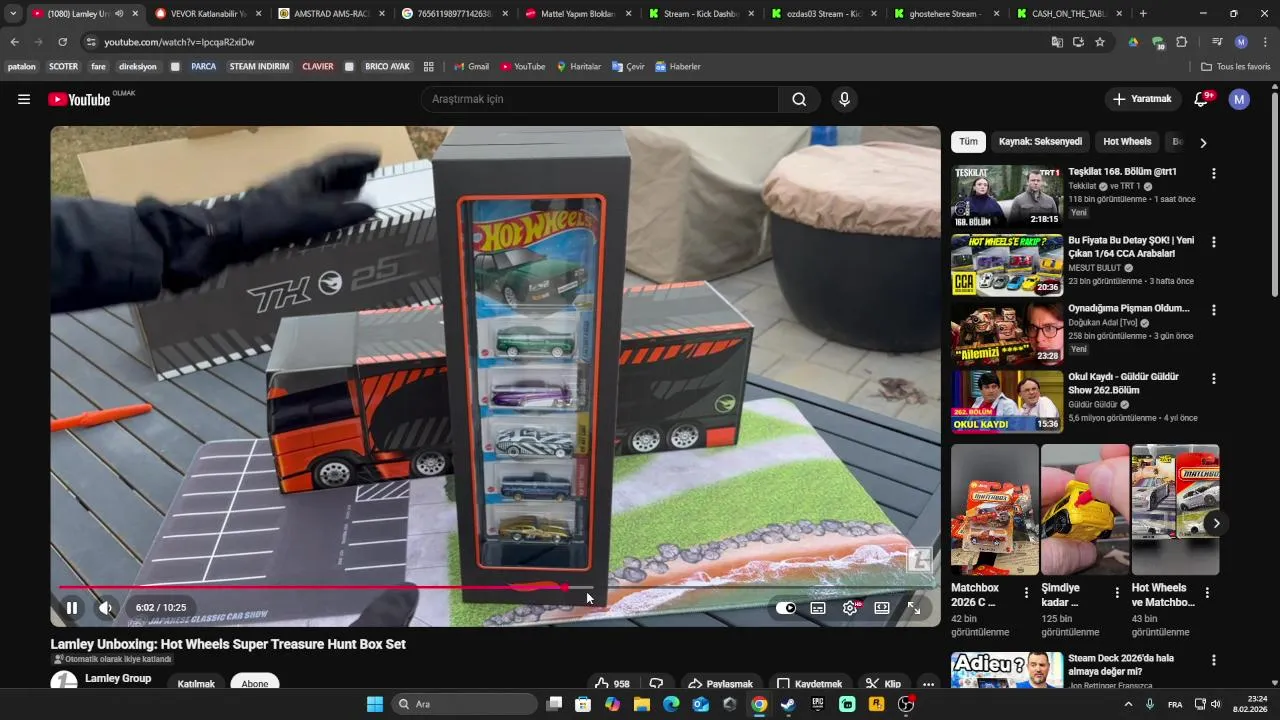Open options for Şimdiye kadar short

(x=1117, y=592)
